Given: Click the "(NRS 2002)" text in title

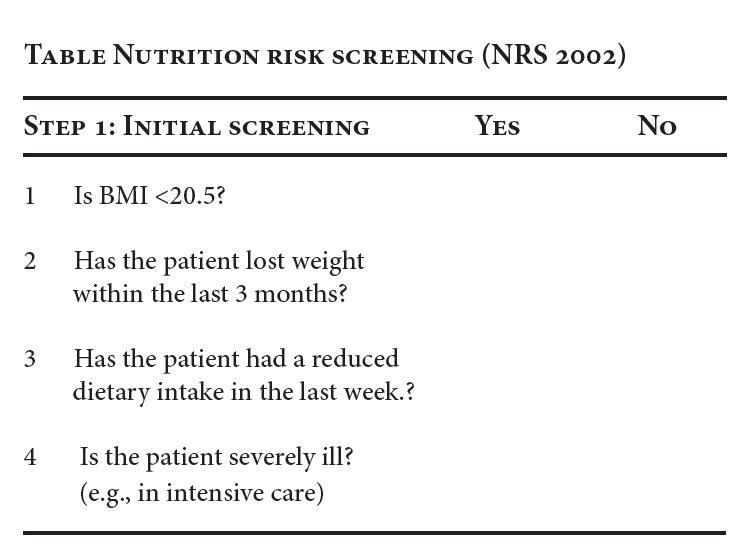Looking at the screenshot, I should (553, 56).
